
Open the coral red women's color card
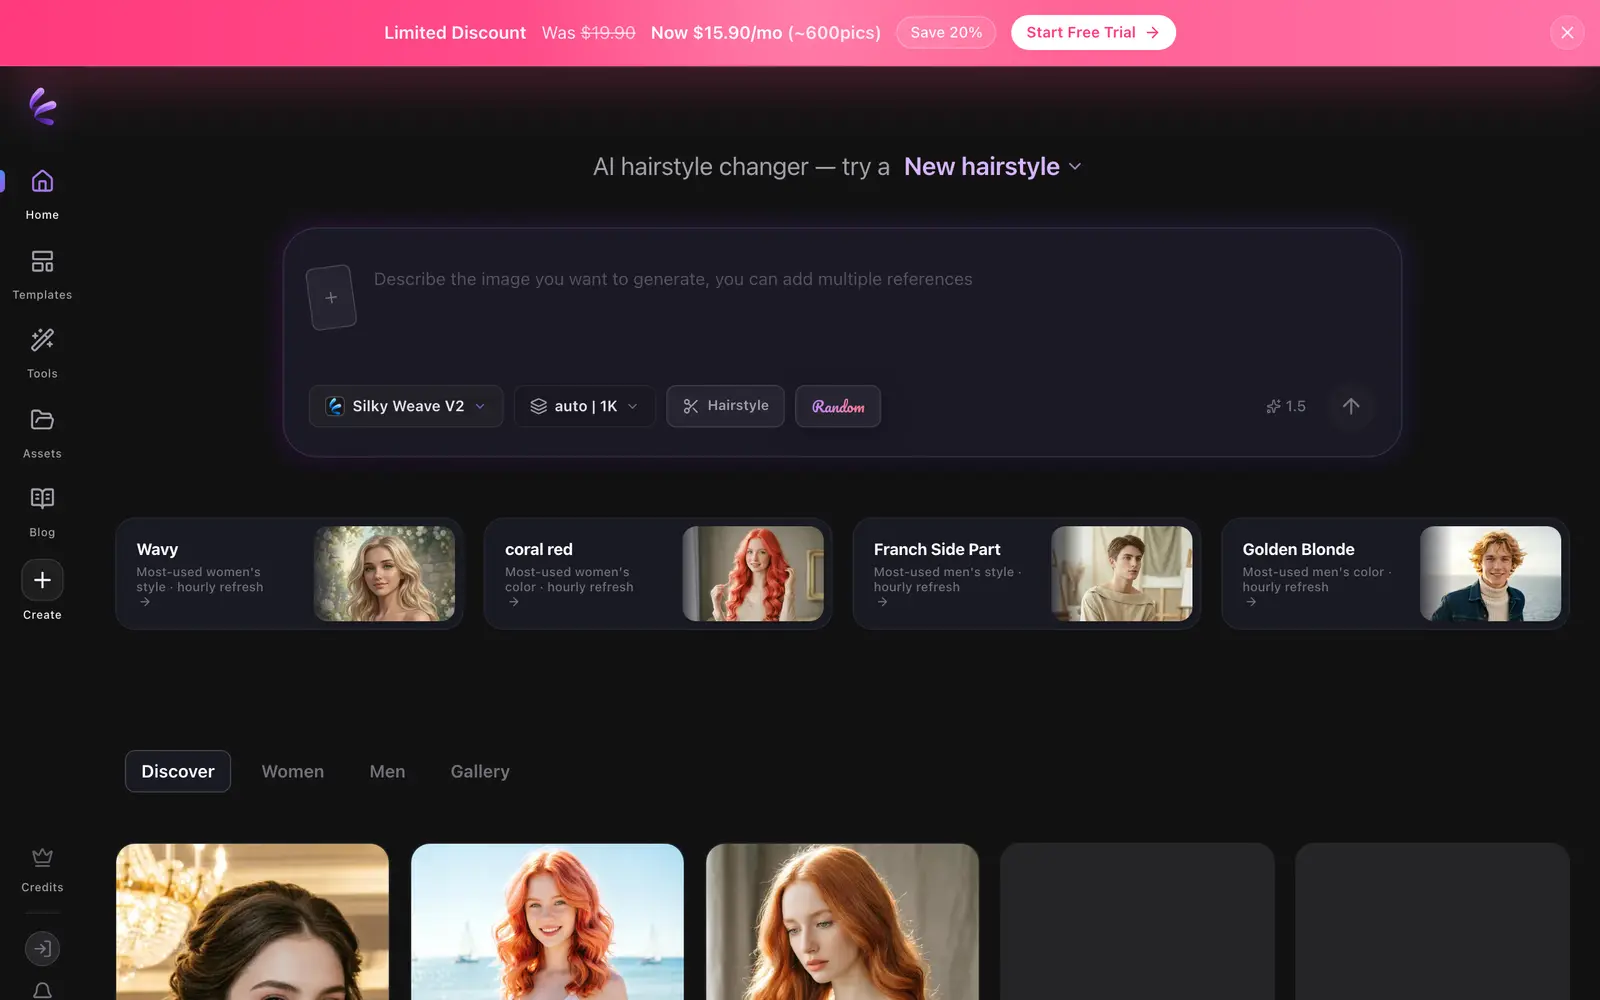658,573
